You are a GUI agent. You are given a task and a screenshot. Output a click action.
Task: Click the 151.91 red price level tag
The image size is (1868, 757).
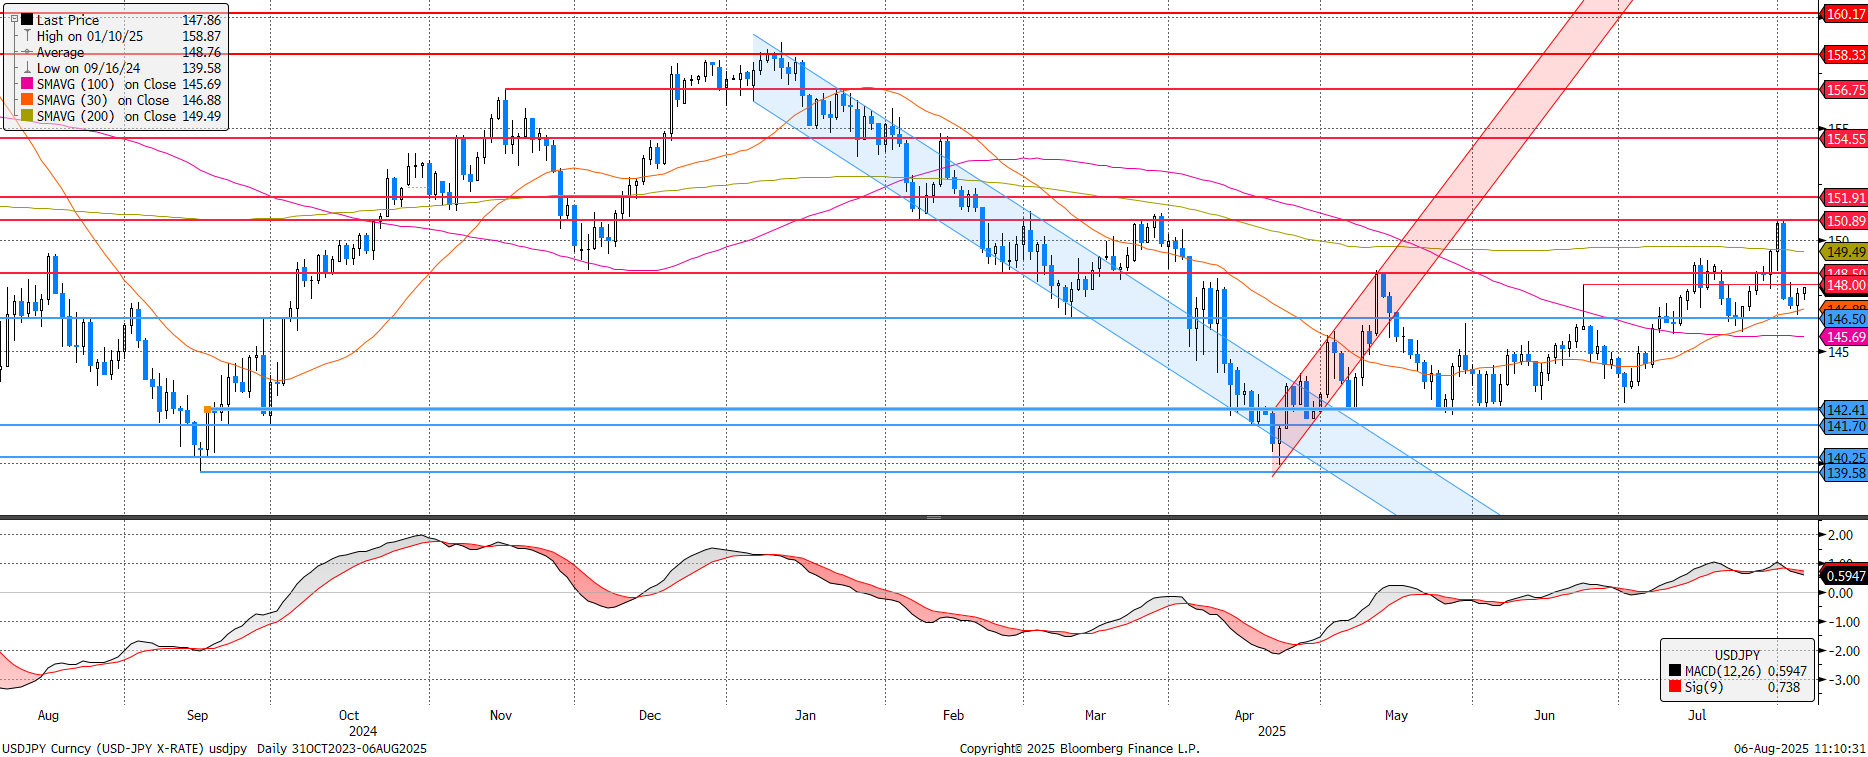1844,198
